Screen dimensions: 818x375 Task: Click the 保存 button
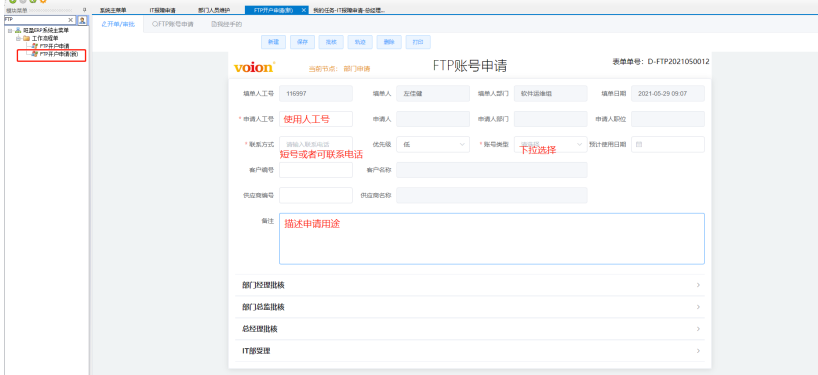[302, 42]
